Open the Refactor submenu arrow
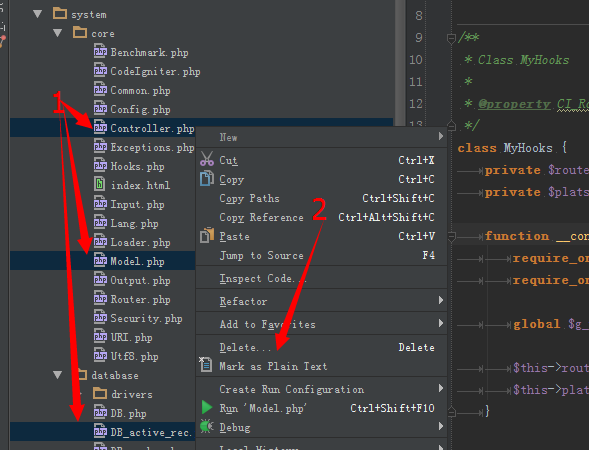Screen dimensions: 589x450 point(441,300)
